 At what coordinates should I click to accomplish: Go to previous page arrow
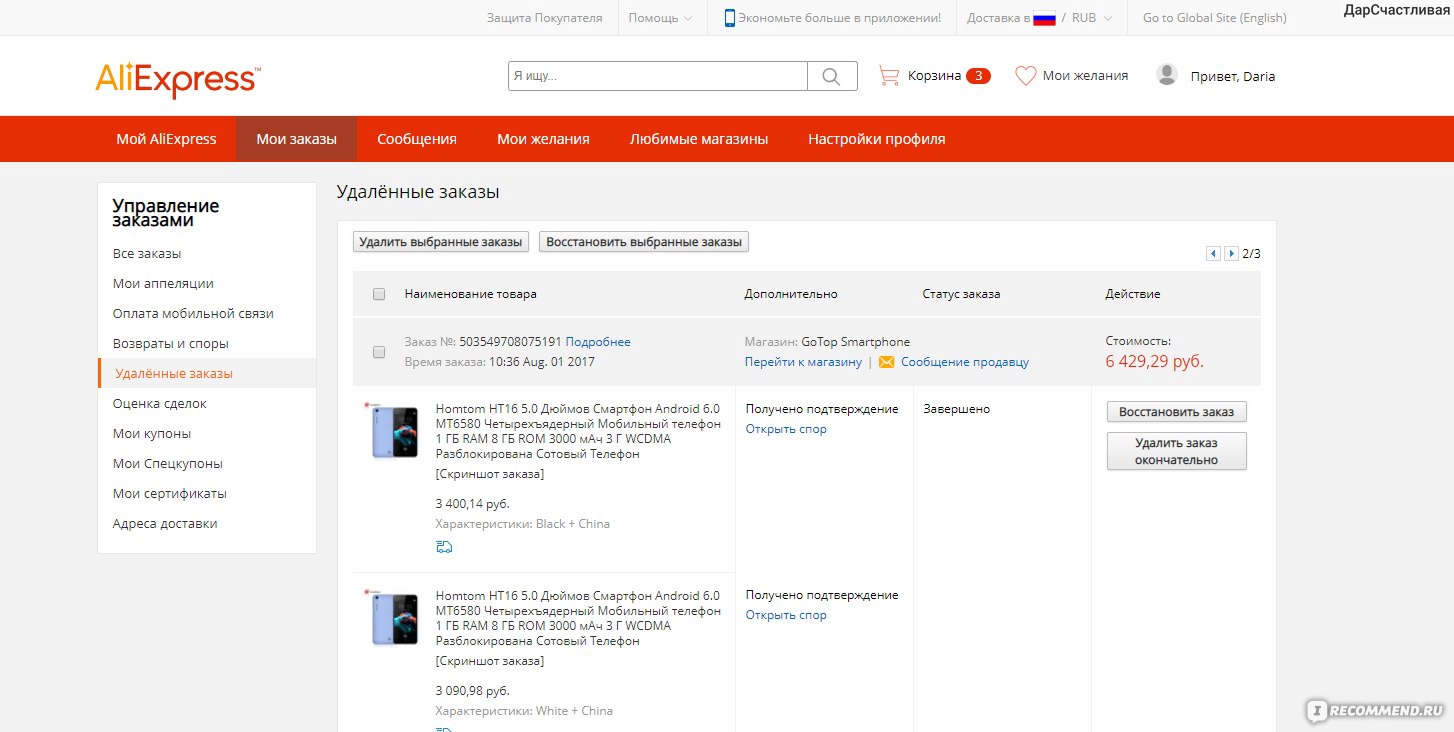pyautogui.click(x=1214, y=254)
